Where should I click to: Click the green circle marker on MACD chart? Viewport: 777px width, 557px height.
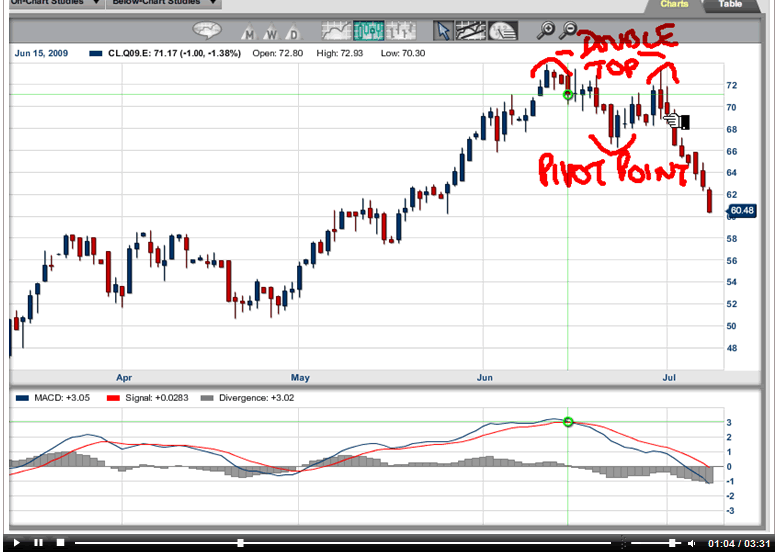tap(568, 422)
